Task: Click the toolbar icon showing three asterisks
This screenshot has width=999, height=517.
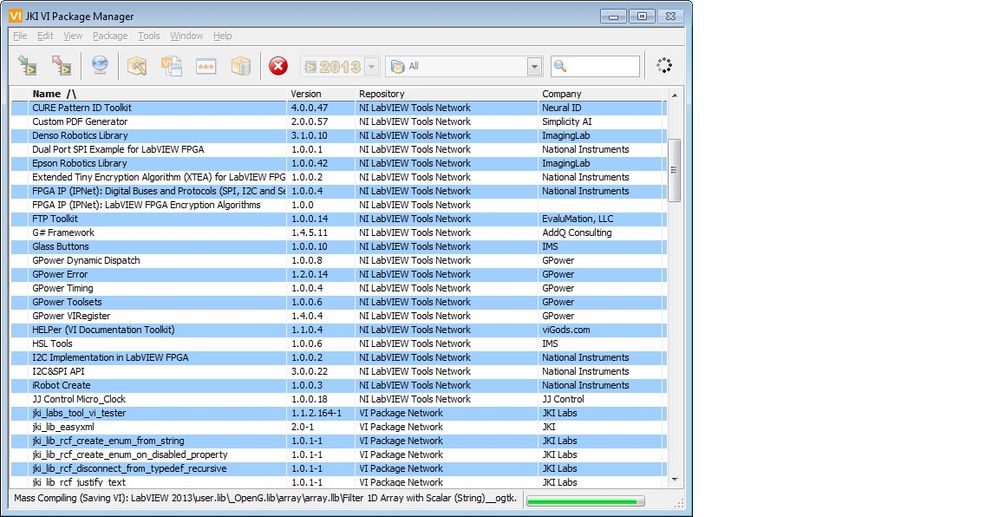Action: click(x=206, y=66)
